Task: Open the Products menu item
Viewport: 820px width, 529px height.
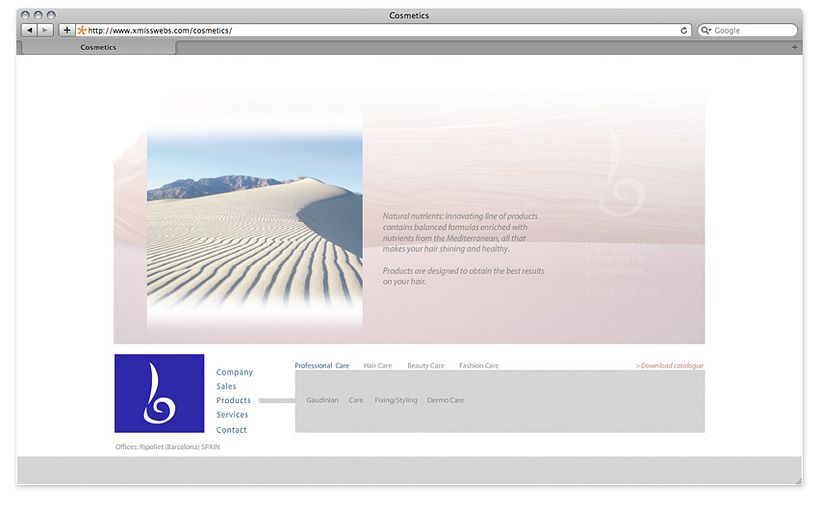Action: point(234,400)
